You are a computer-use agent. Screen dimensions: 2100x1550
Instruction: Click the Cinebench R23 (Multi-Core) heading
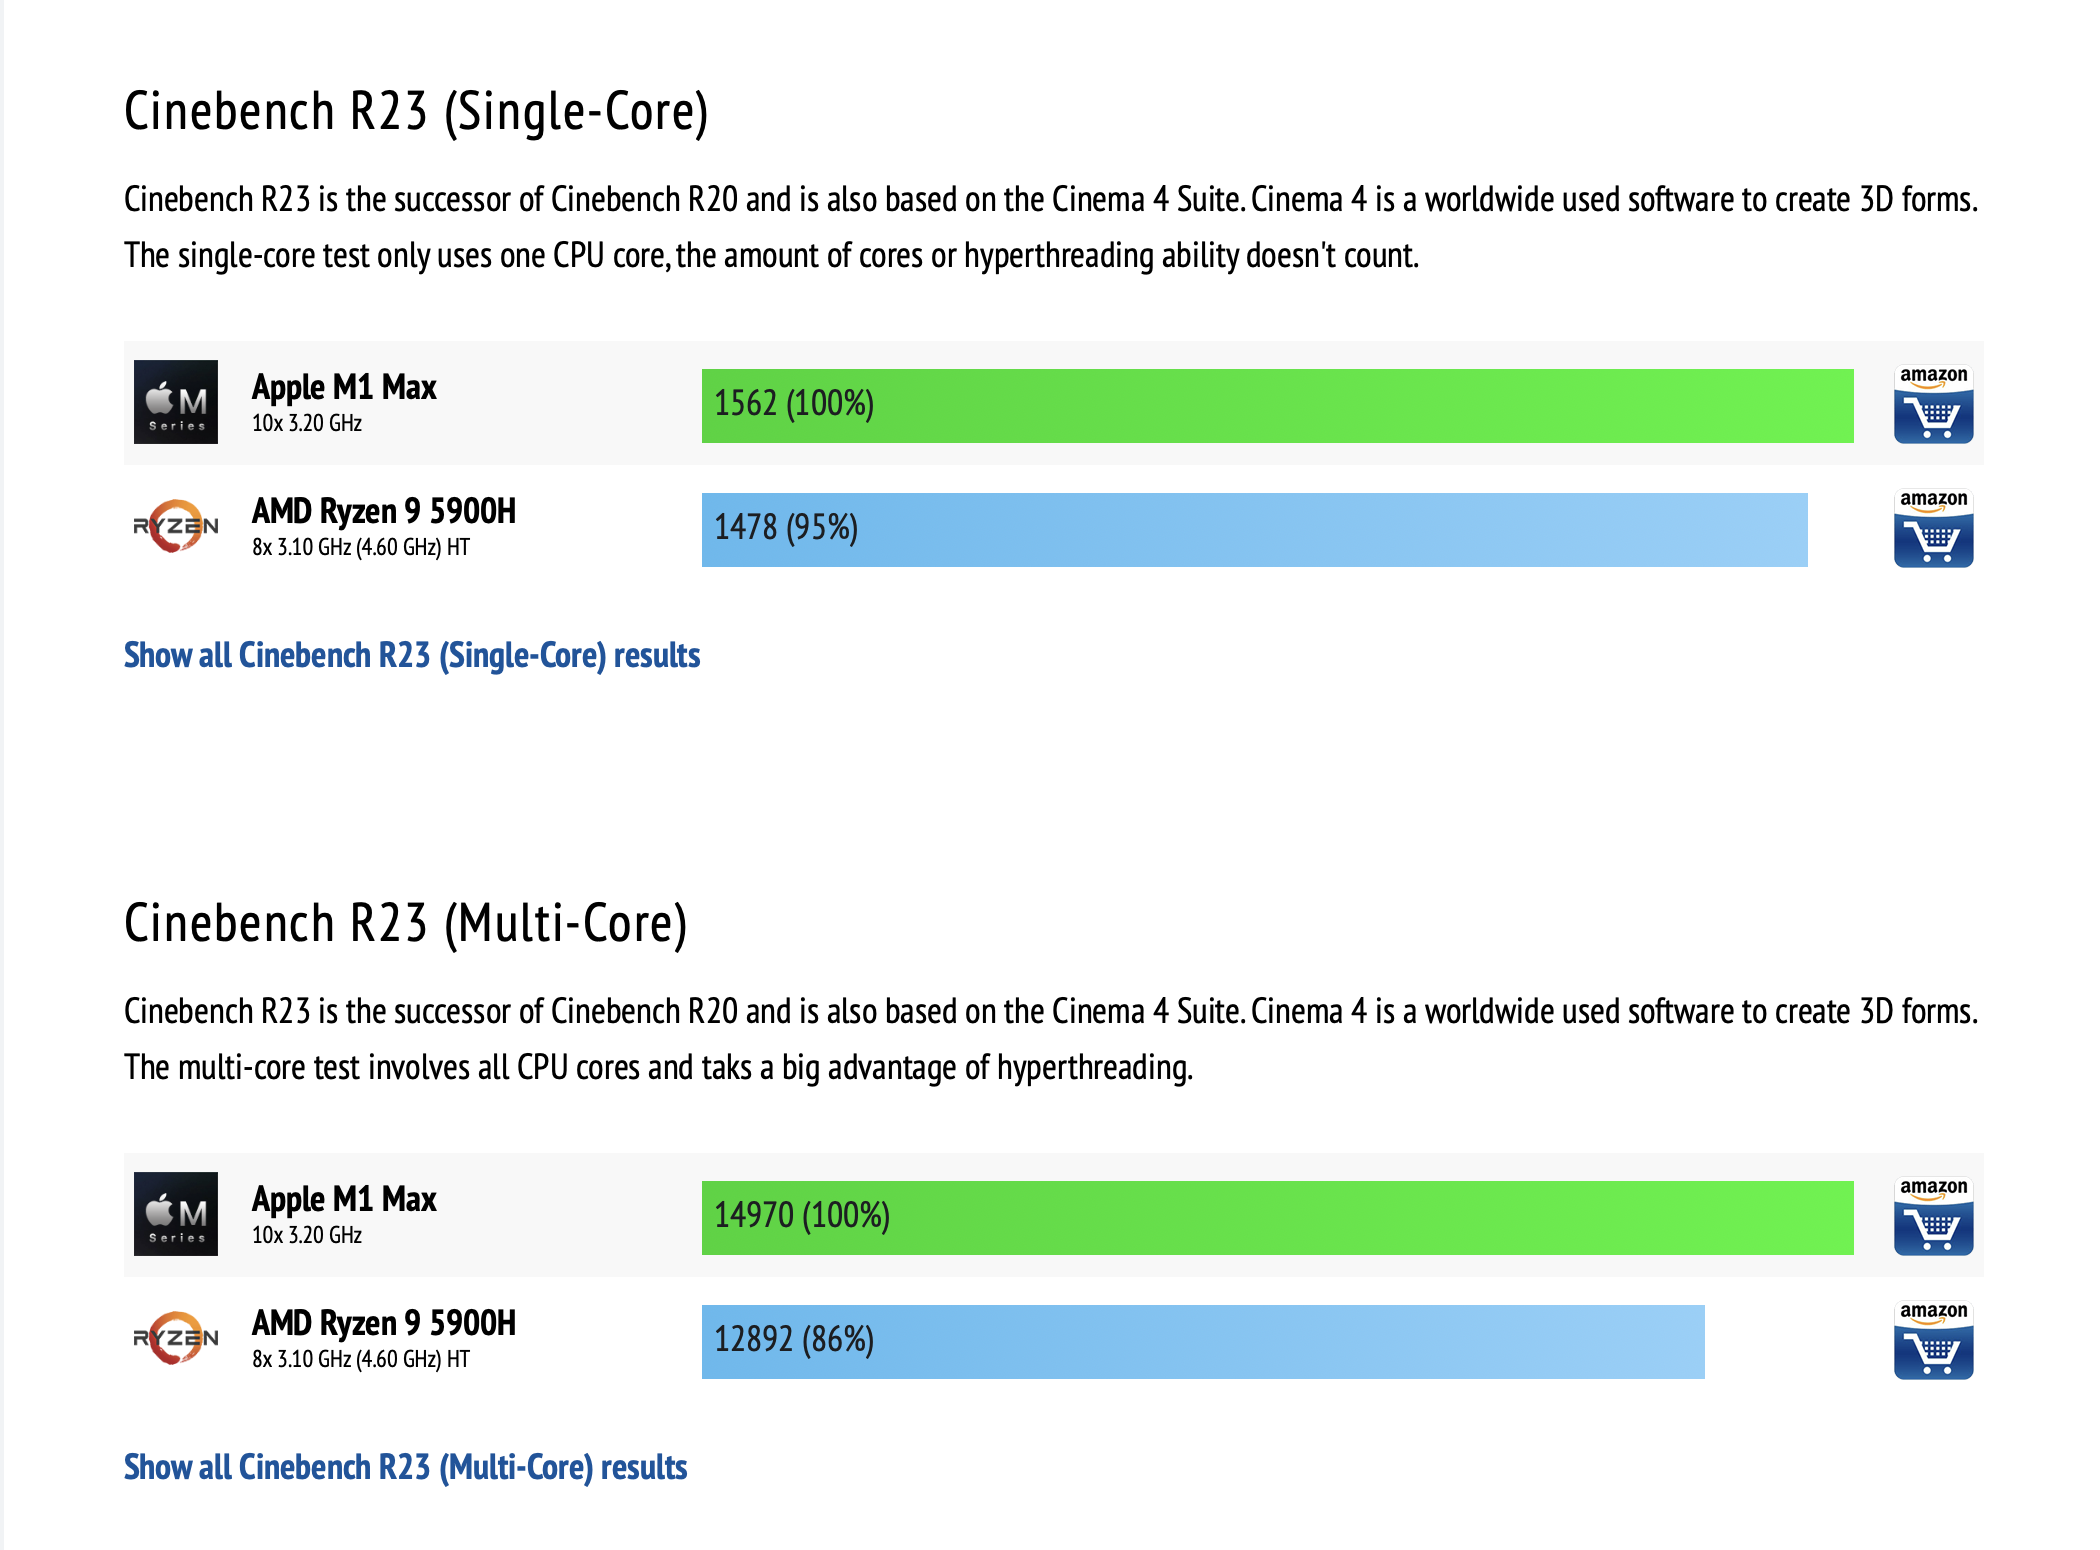pos(406,924)
